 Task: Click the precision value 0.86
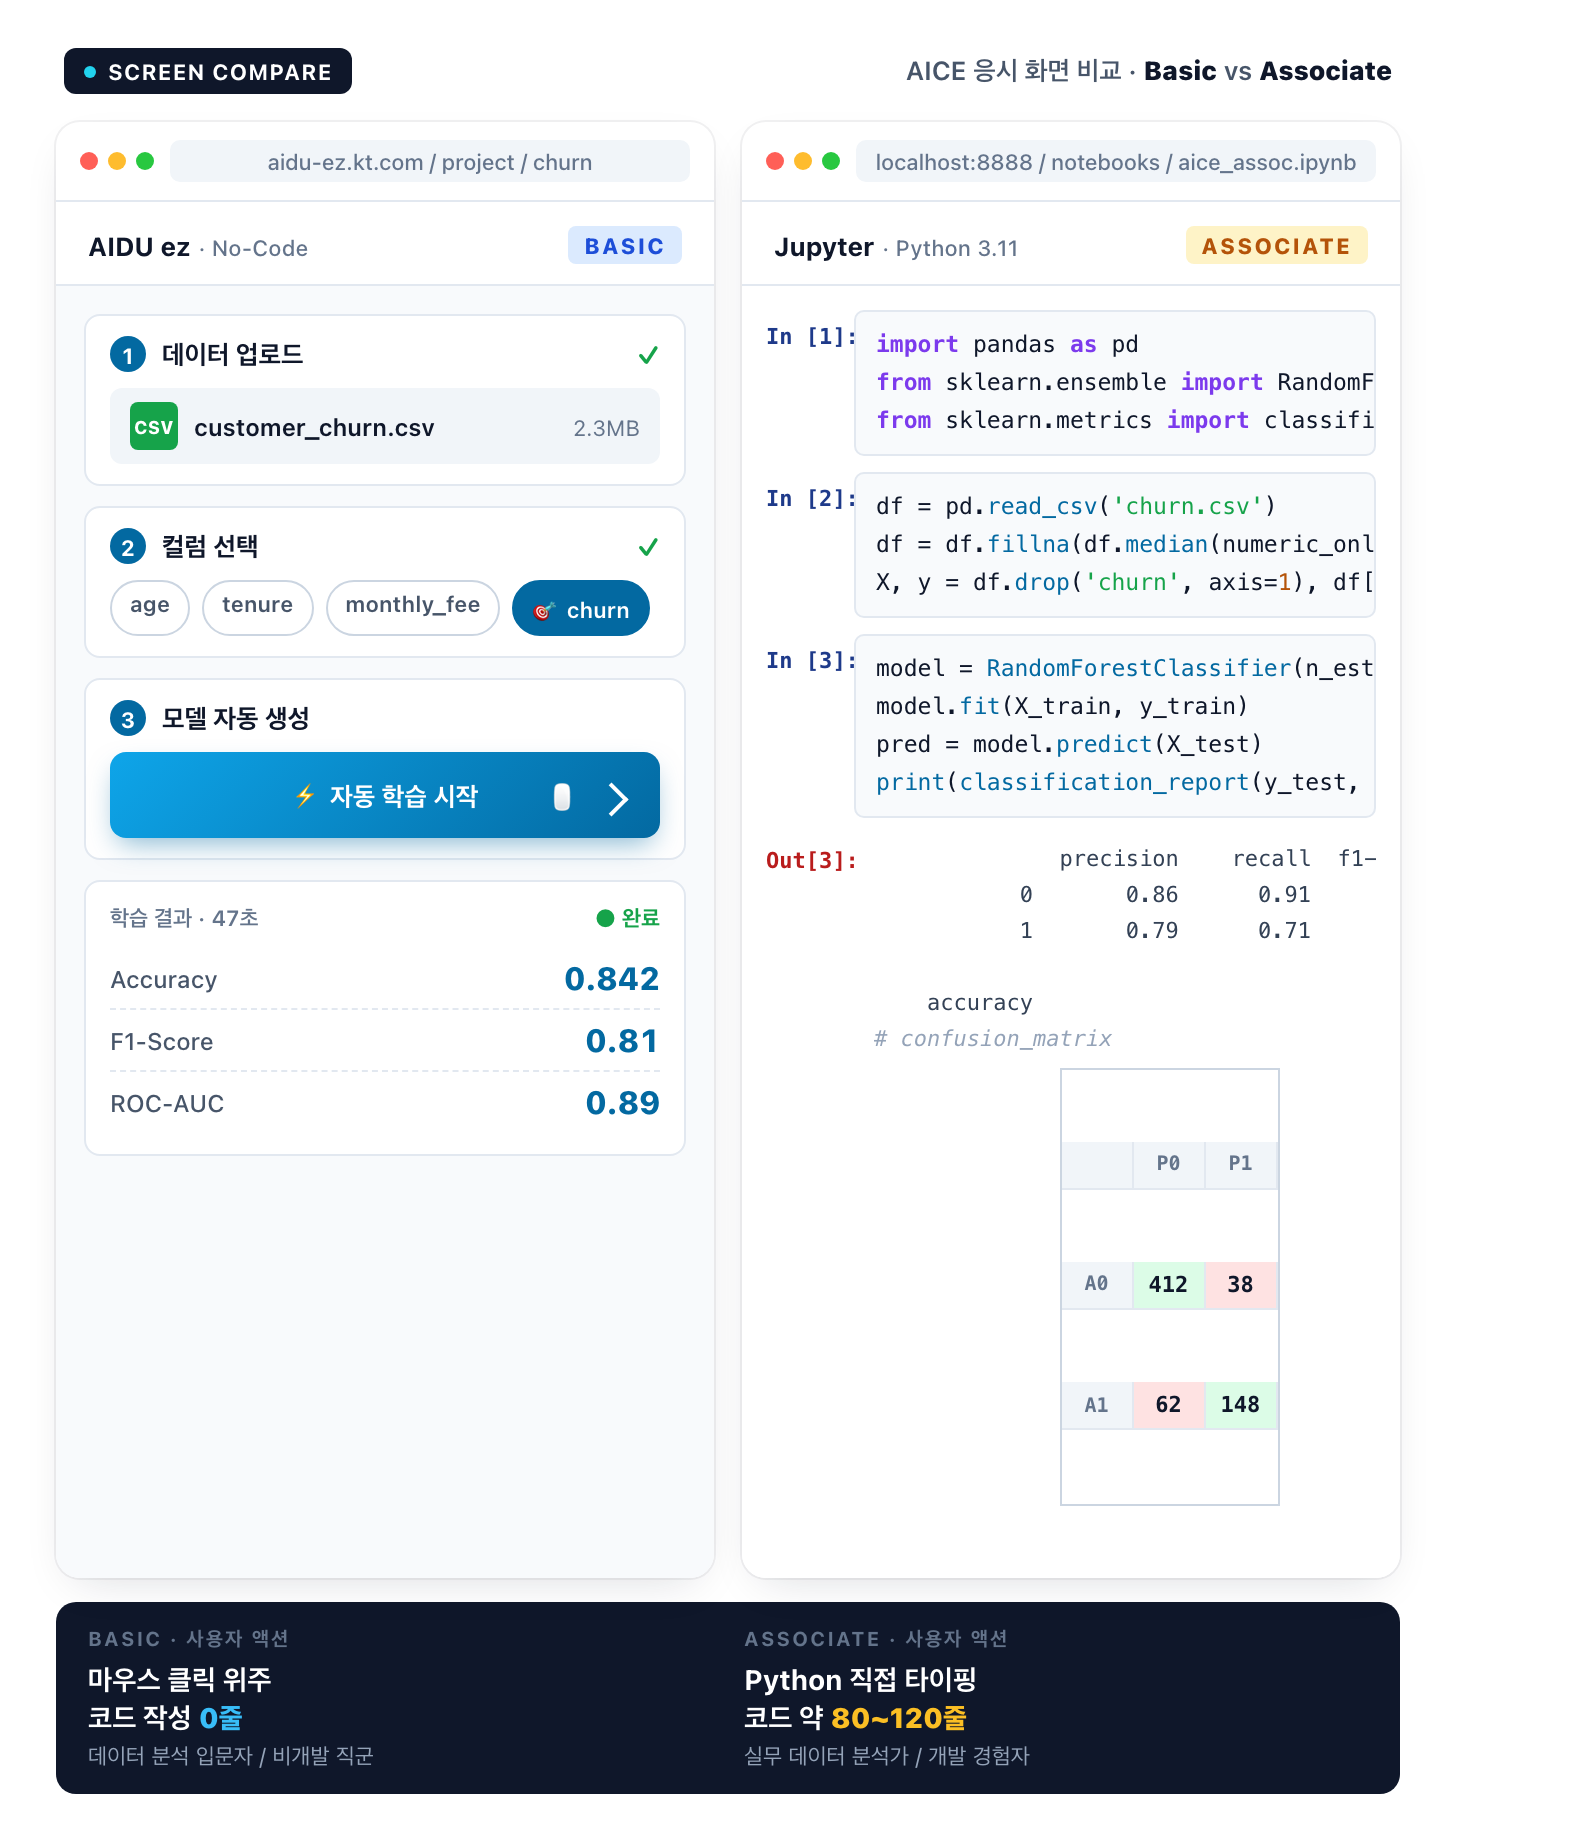1152,895
